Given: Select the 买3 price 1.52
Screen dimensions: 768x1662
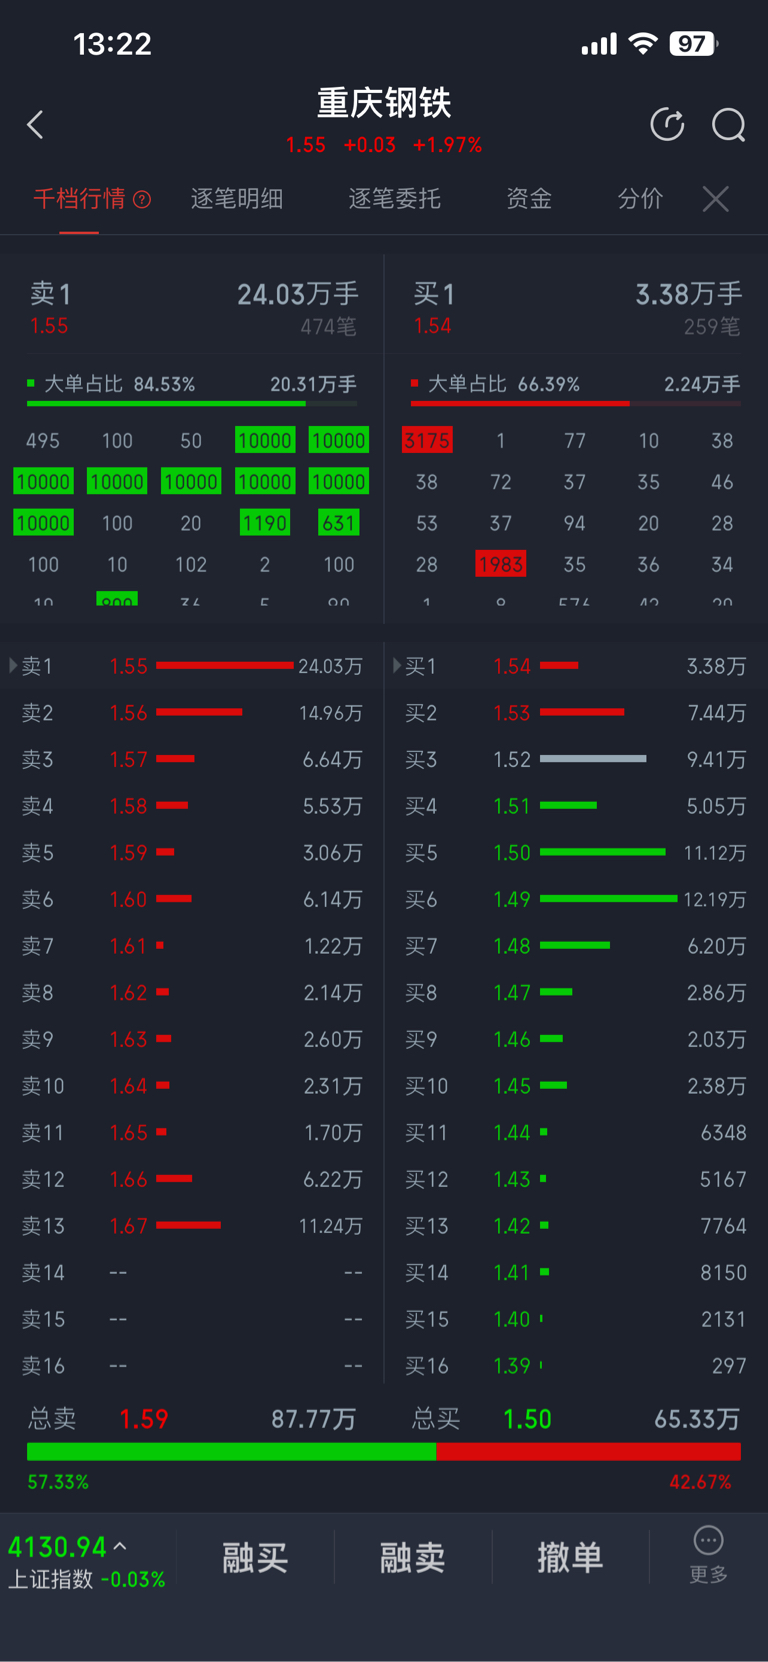Looking at the screenshot, I should tap(512, 760).
